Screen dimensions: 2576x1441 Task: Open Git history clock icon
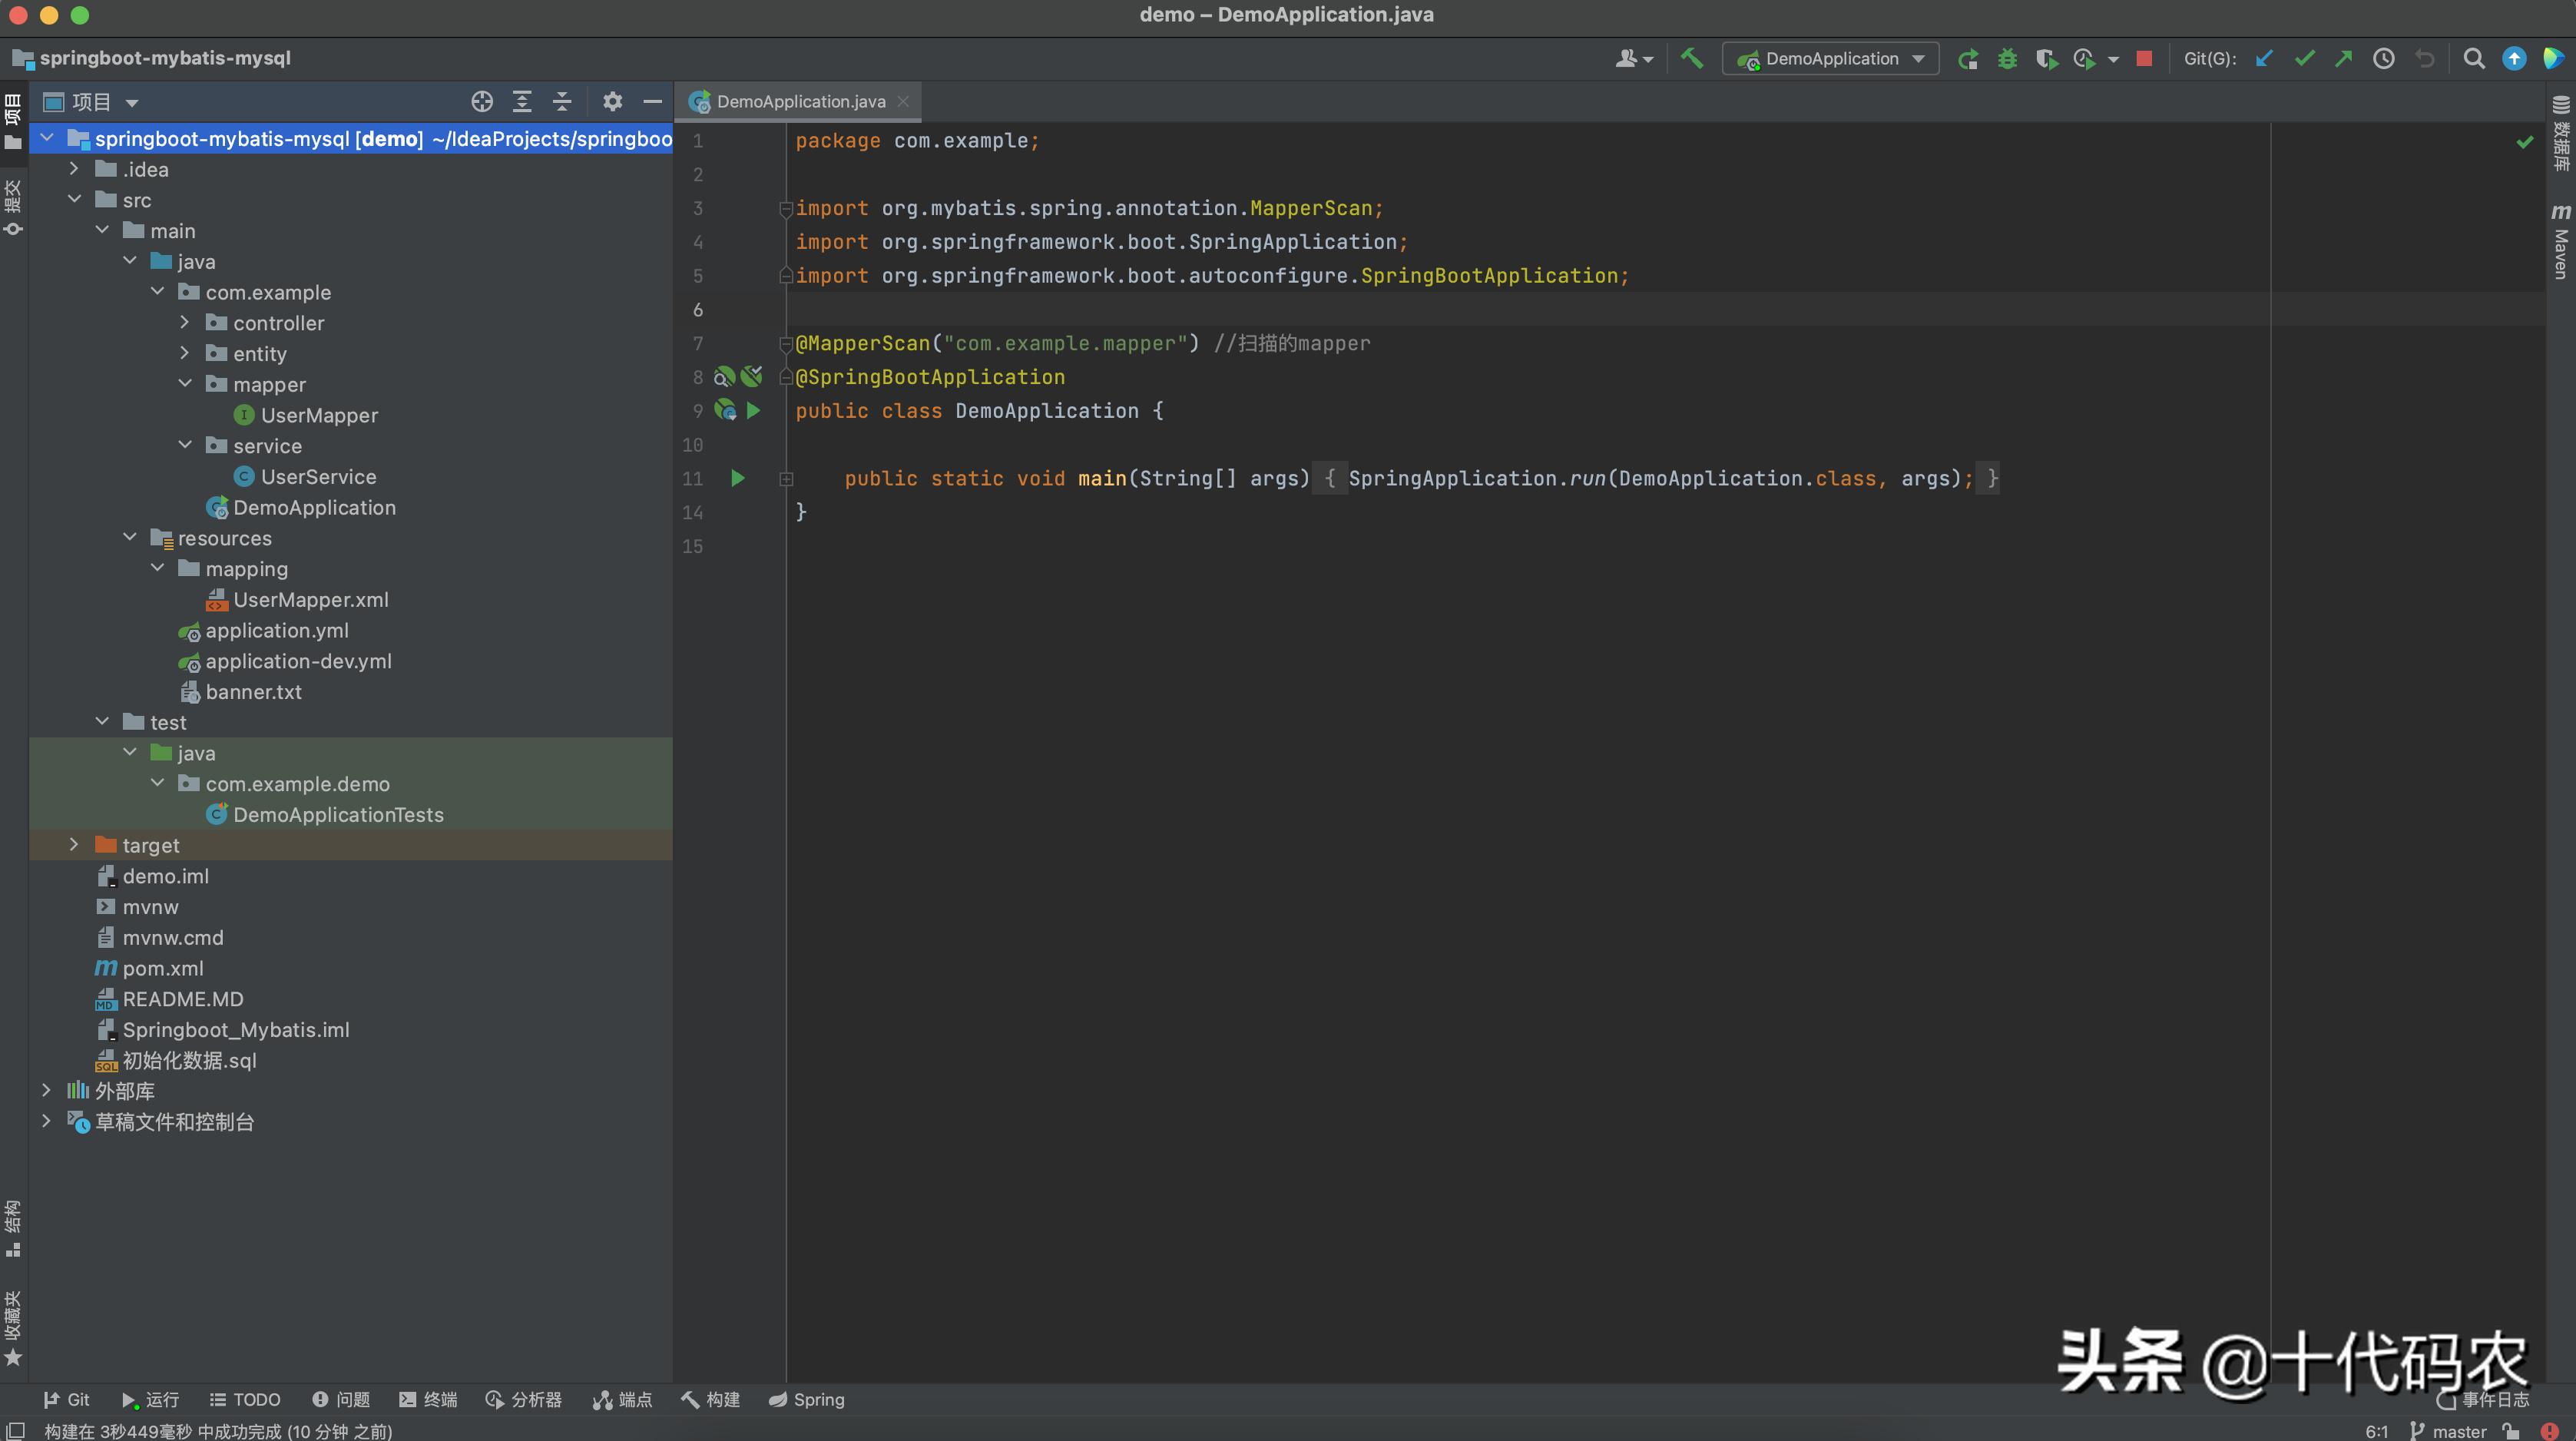click(x=2383, y=58)
